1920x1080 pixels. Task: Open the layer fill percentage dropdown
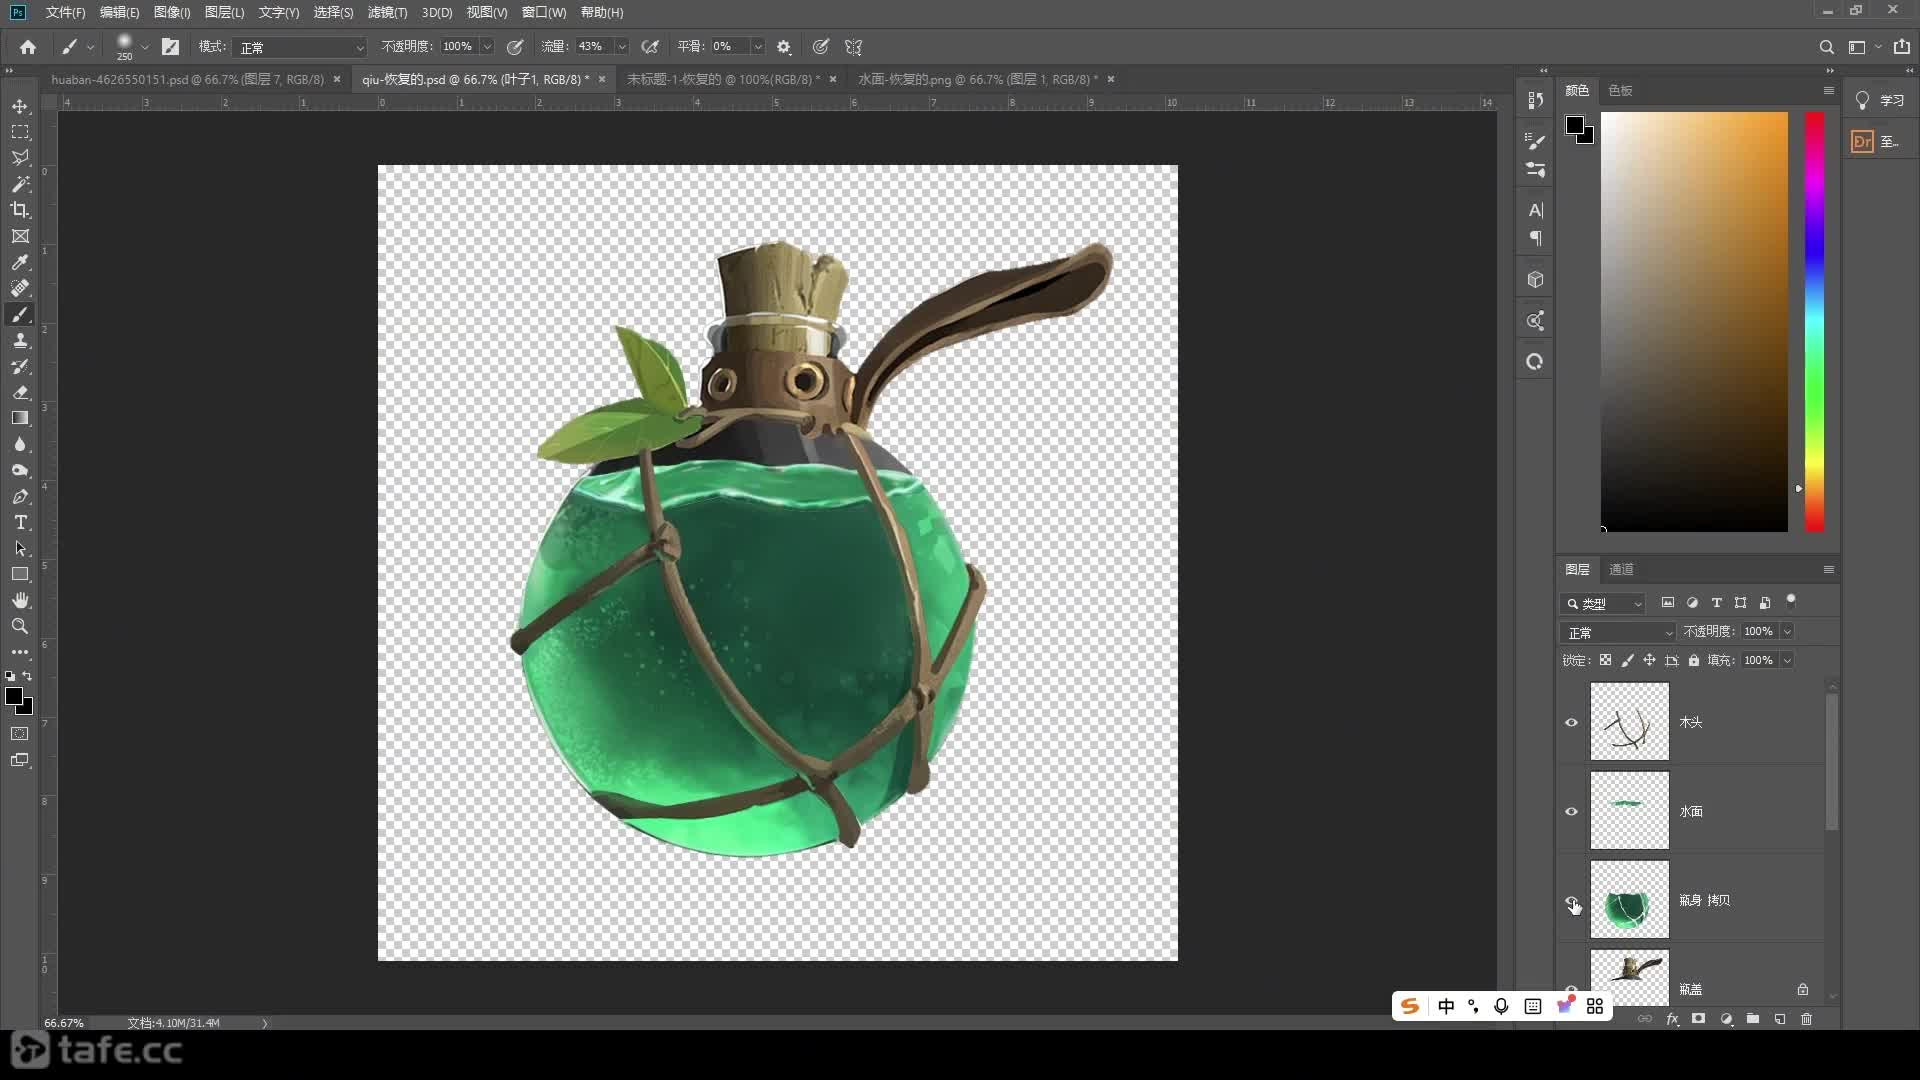tap(1787, 660)
